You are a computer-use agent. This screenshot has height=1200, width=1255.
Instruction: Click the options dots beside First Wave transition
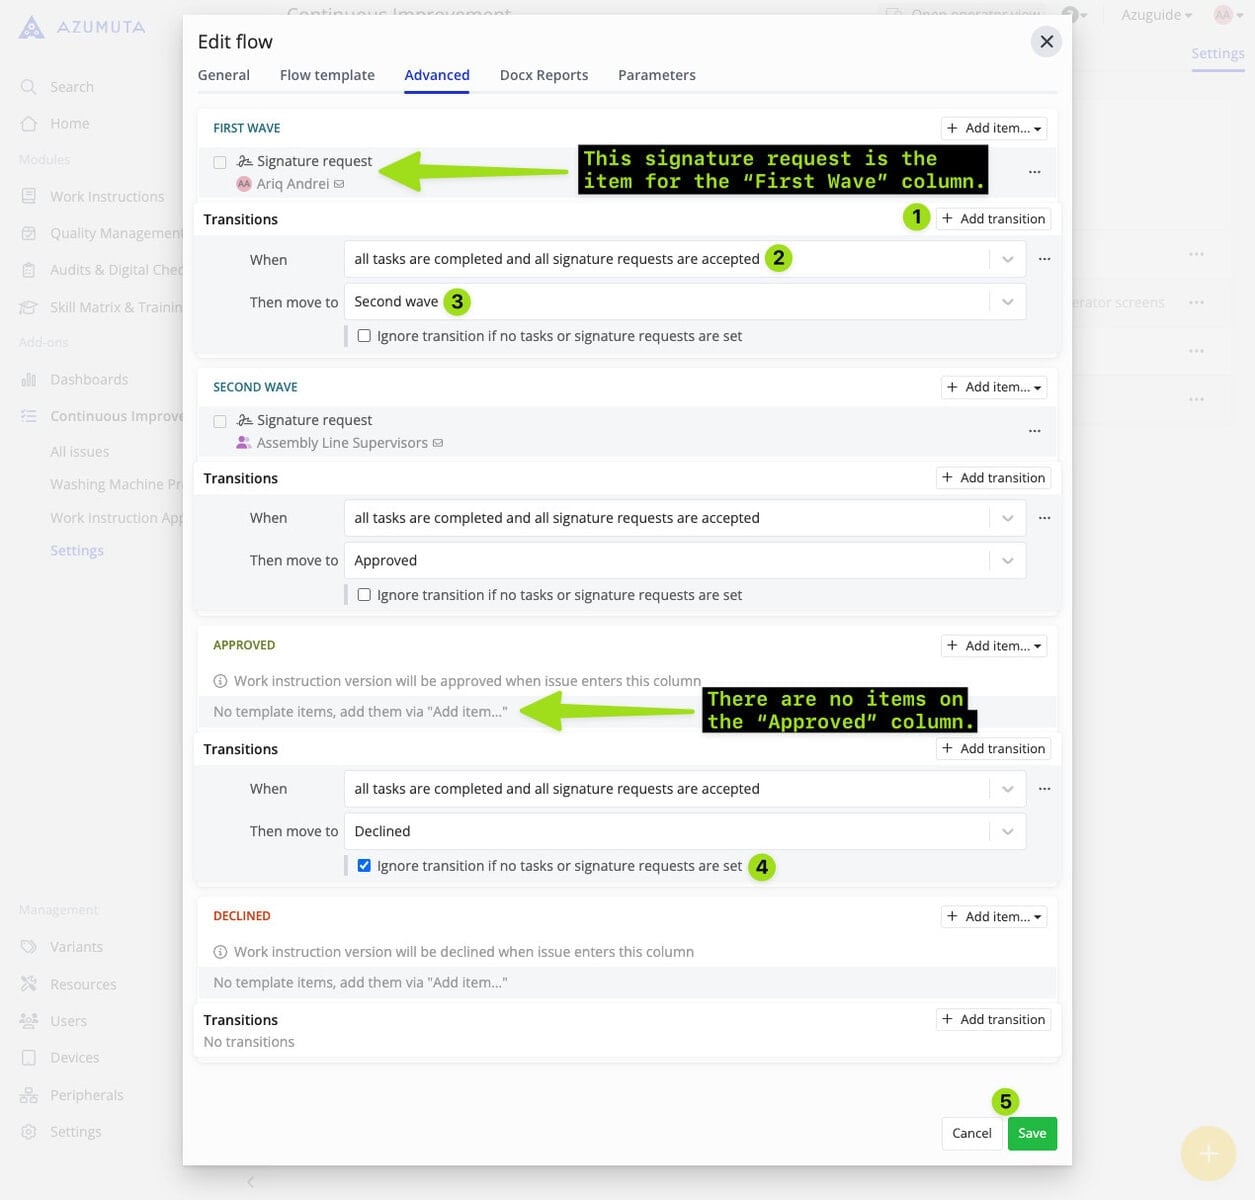click(x=1044, y=259)
